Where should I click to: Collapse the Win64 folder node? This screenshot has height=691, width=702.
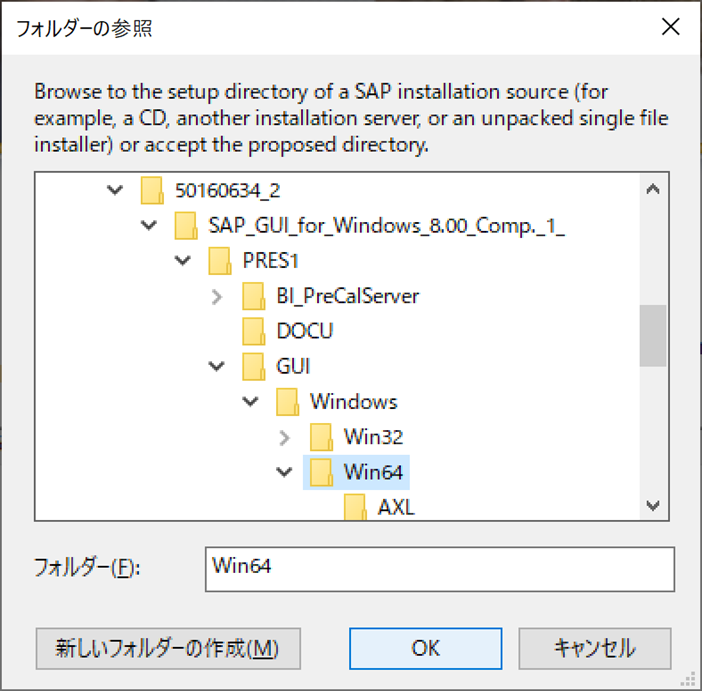point(284,472)
